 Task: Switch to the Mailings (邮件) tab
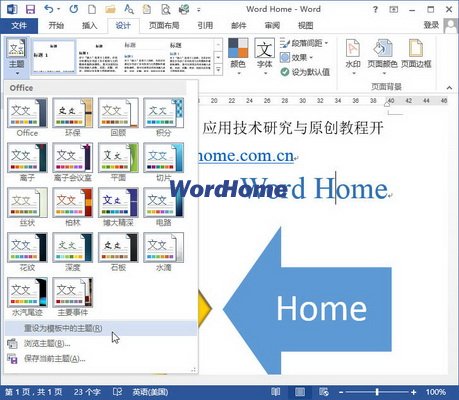point(239,26)
